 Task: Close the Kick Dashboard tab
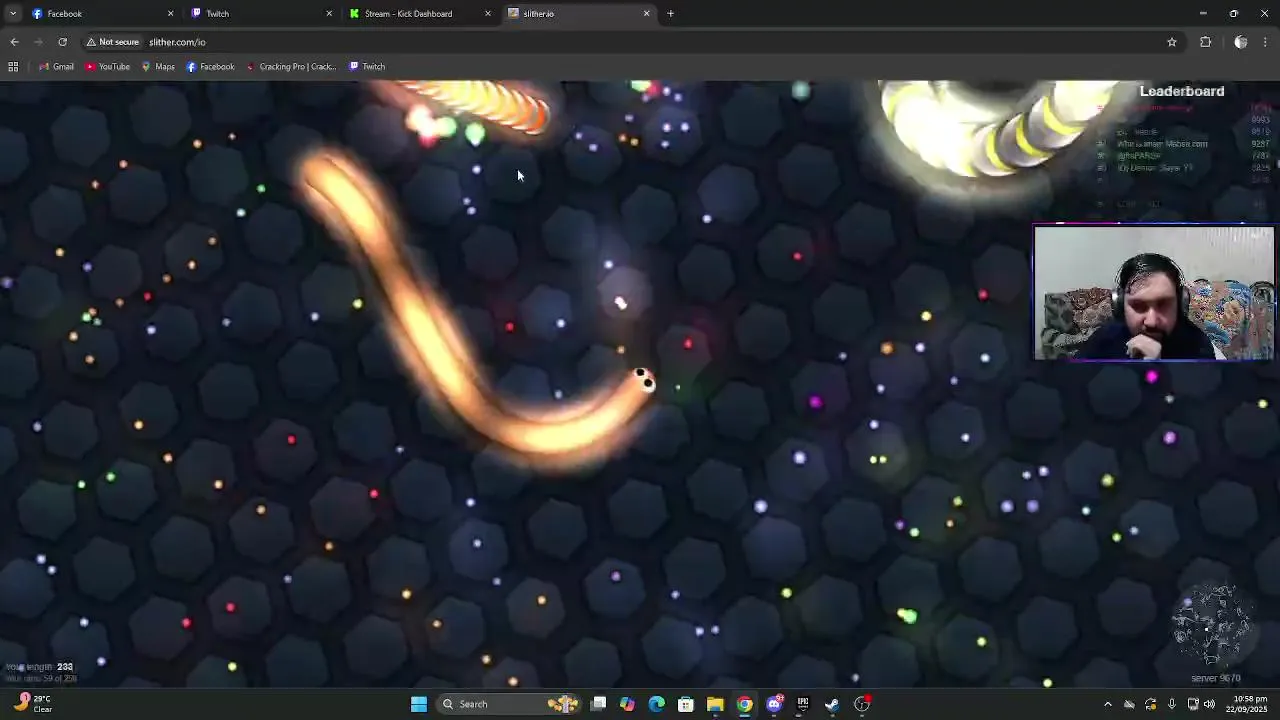pos(488,13)
